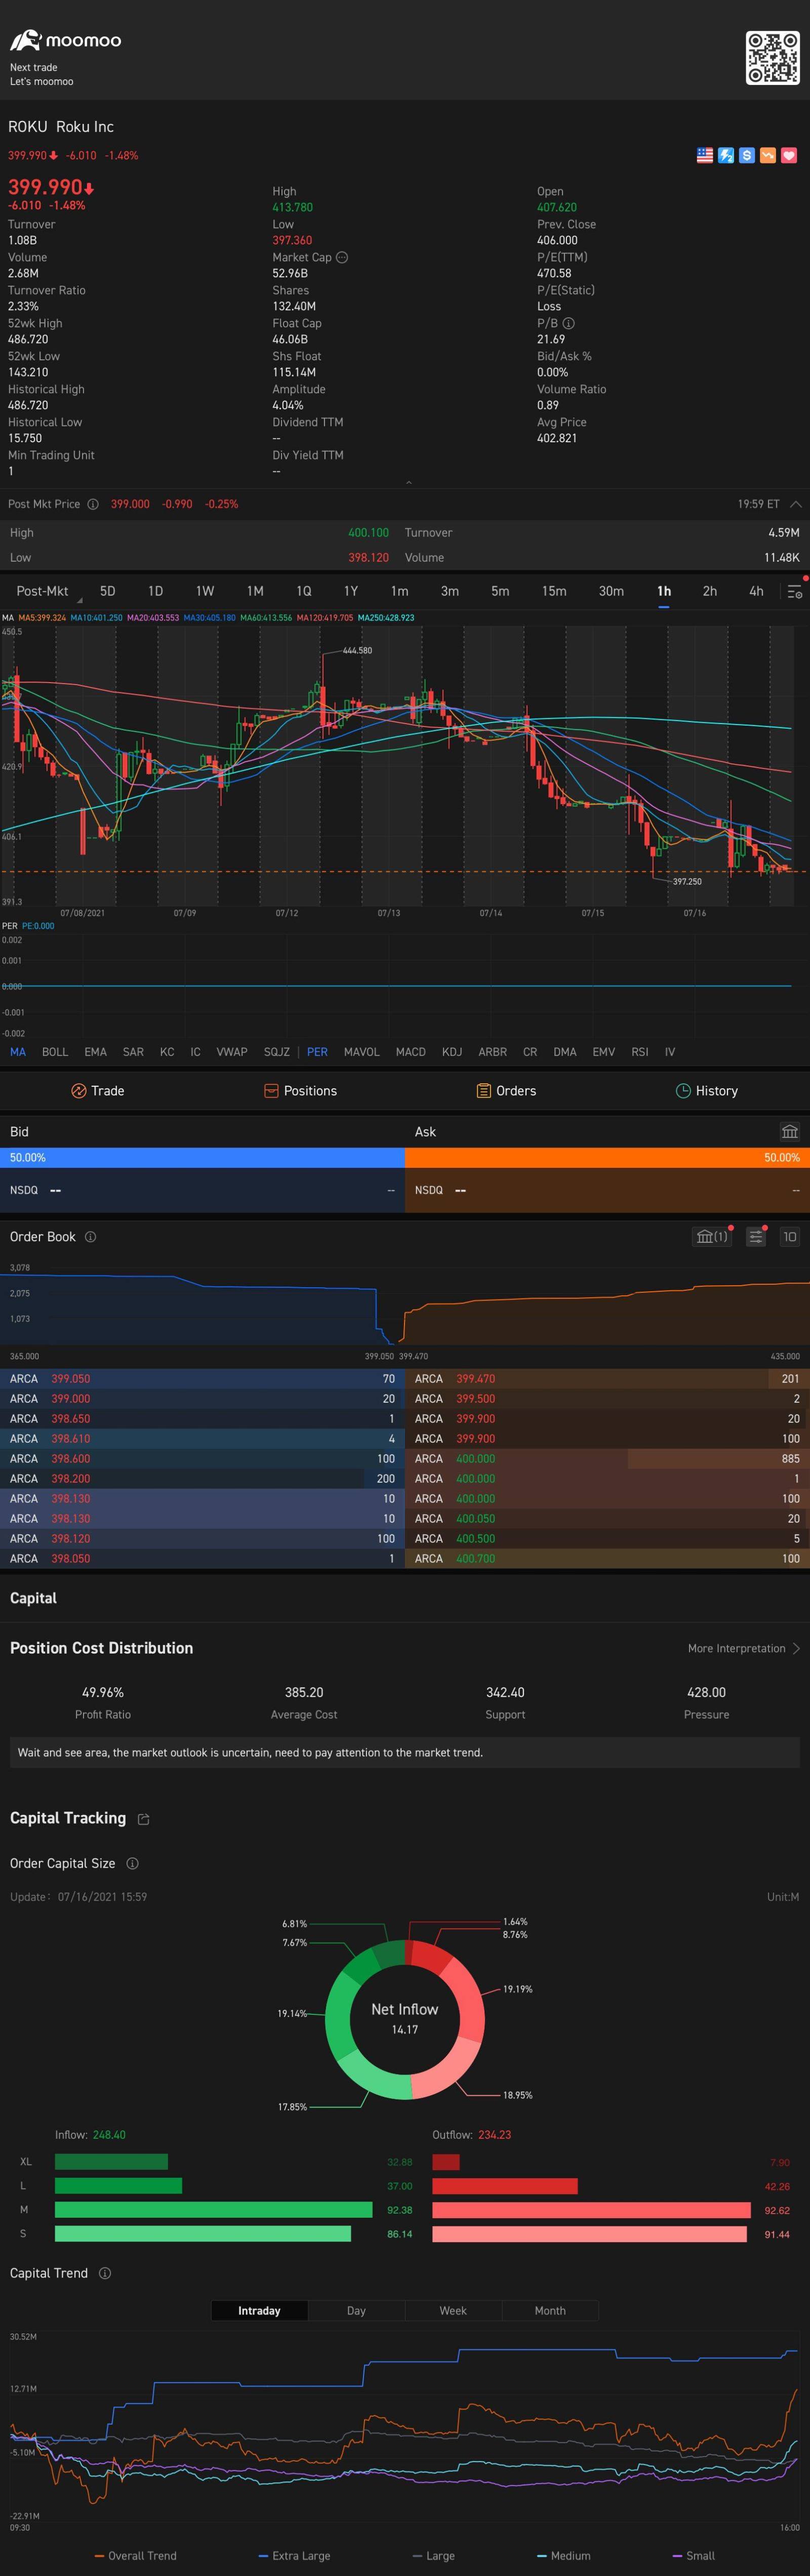Viewport: 810px width, 2576px height.
Task: Tap the QR code image
Action: tap(772, 57)
